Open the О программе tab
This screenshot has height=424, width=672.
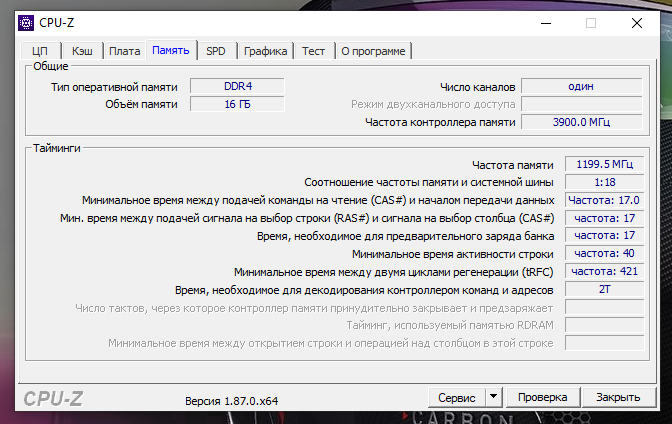tap(373, 51)
